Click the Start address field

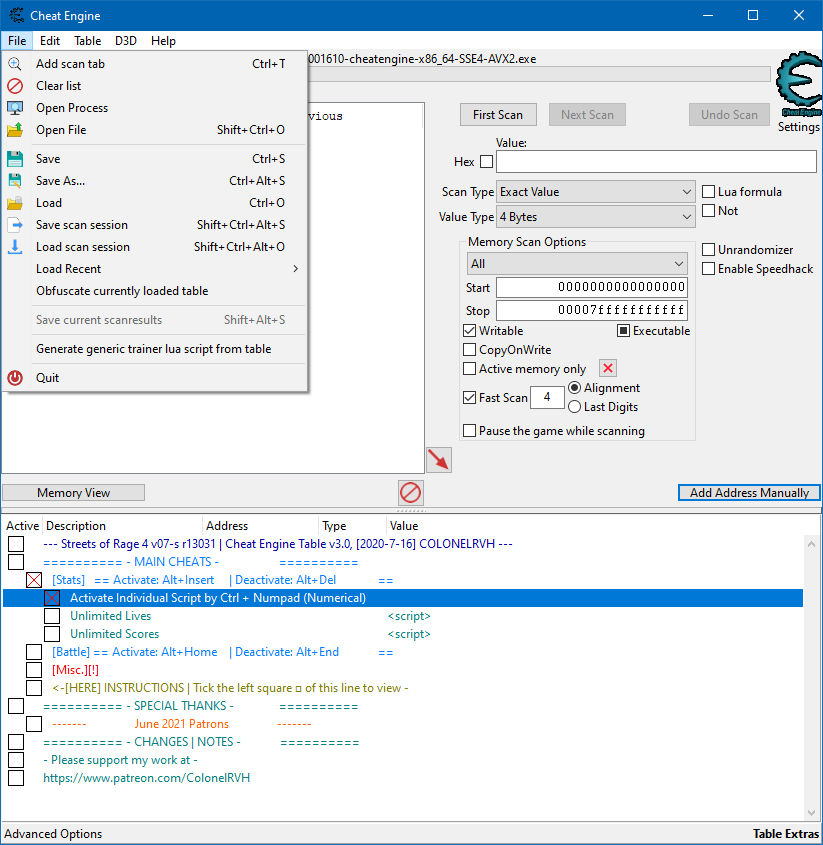[x=592, y=287]
